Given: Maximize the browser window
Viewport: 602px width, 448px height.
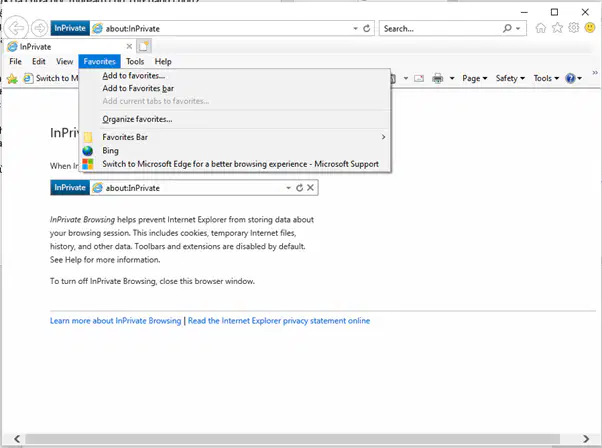Looking at the screenshot, I should 554,12.
